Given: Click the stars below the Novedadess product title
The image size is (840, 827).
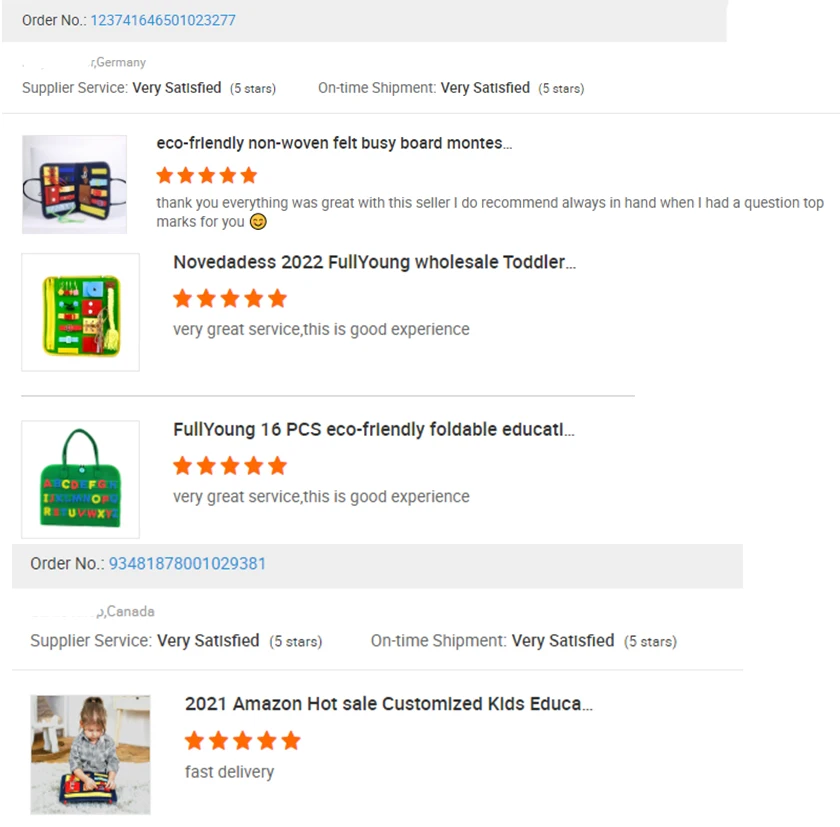Looking at the screenshot, I should pos(230,298).
